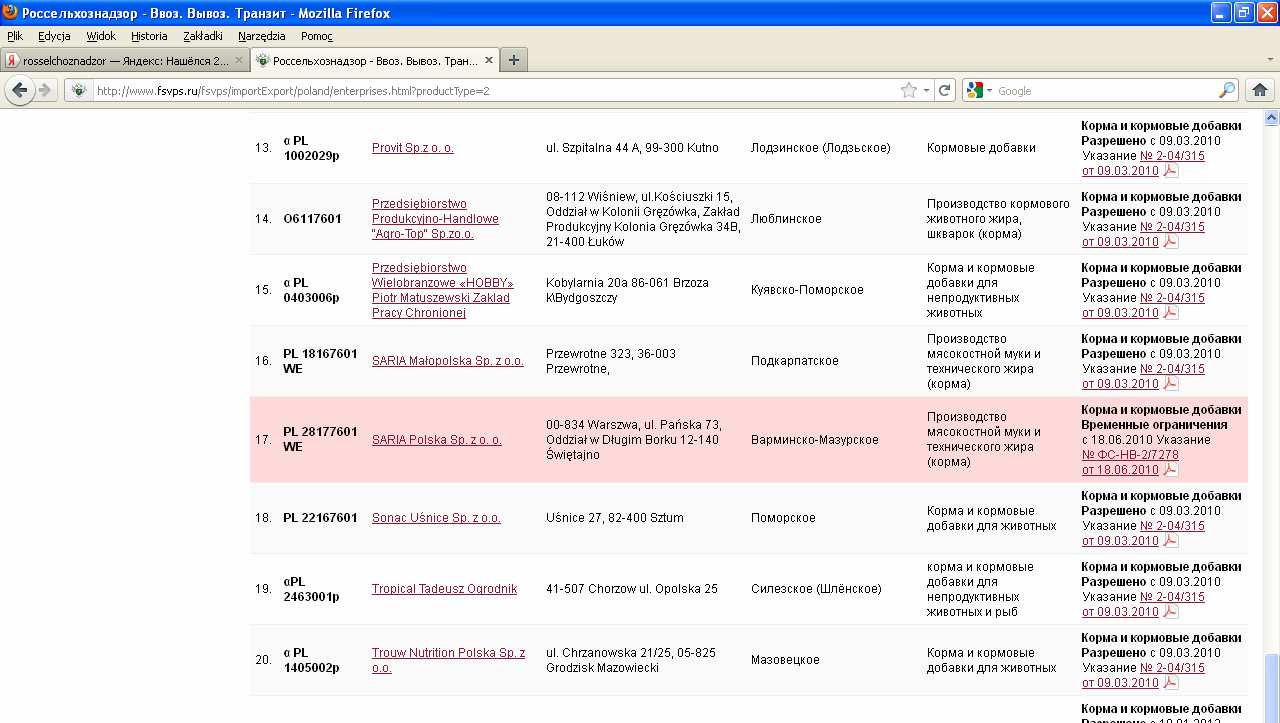Image resolution: width=1280 pixels, height=723 pixels.
Task: Select registration number PL 22167601
Action: tap(320, 518)
